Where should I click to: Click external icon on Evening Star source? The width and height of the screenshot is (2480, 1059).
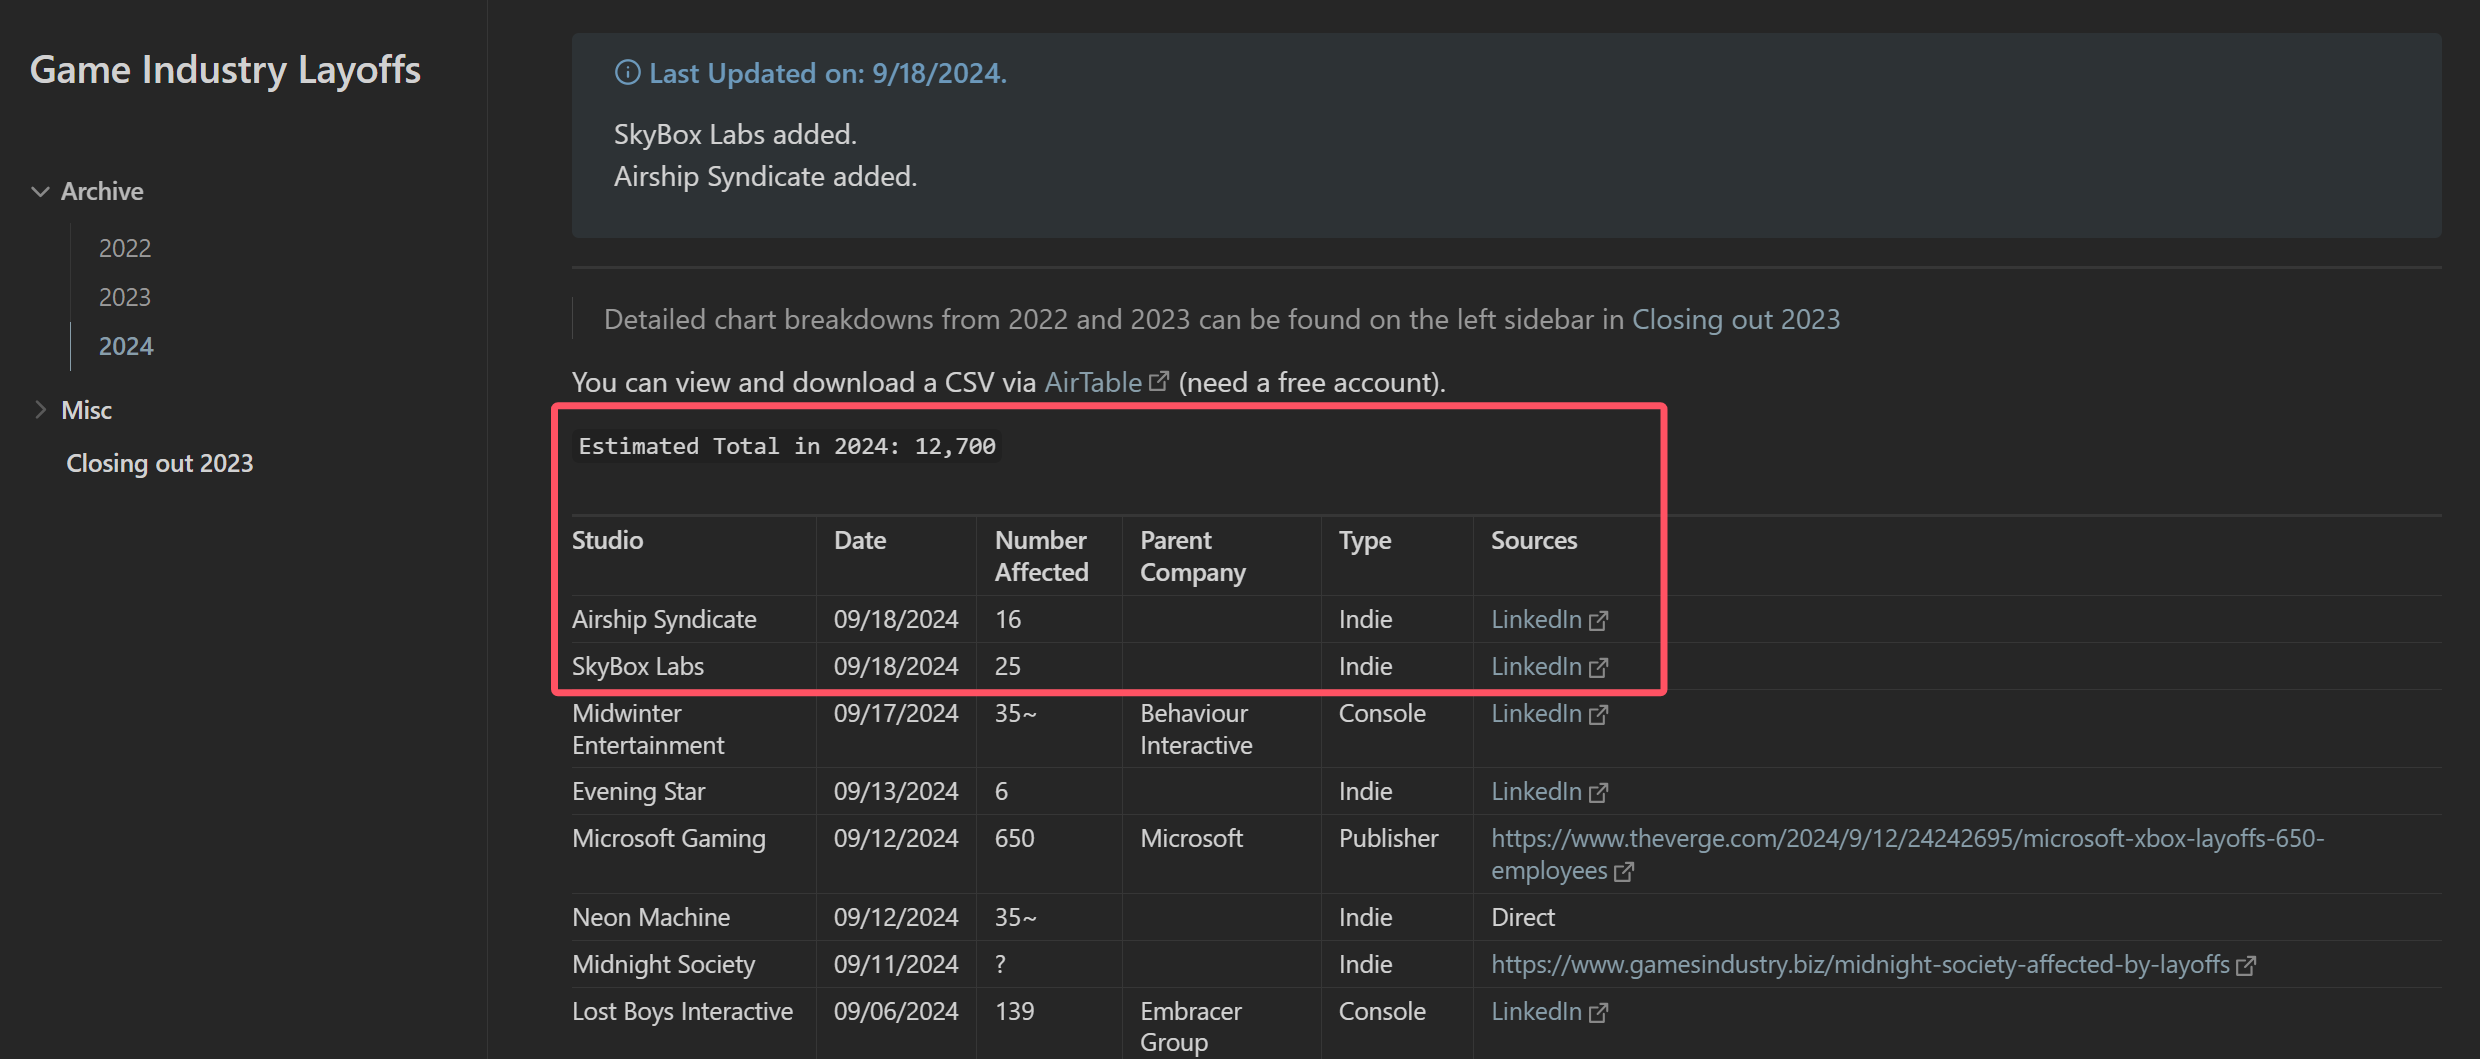pyautogui.click(x=1598, y=792)
